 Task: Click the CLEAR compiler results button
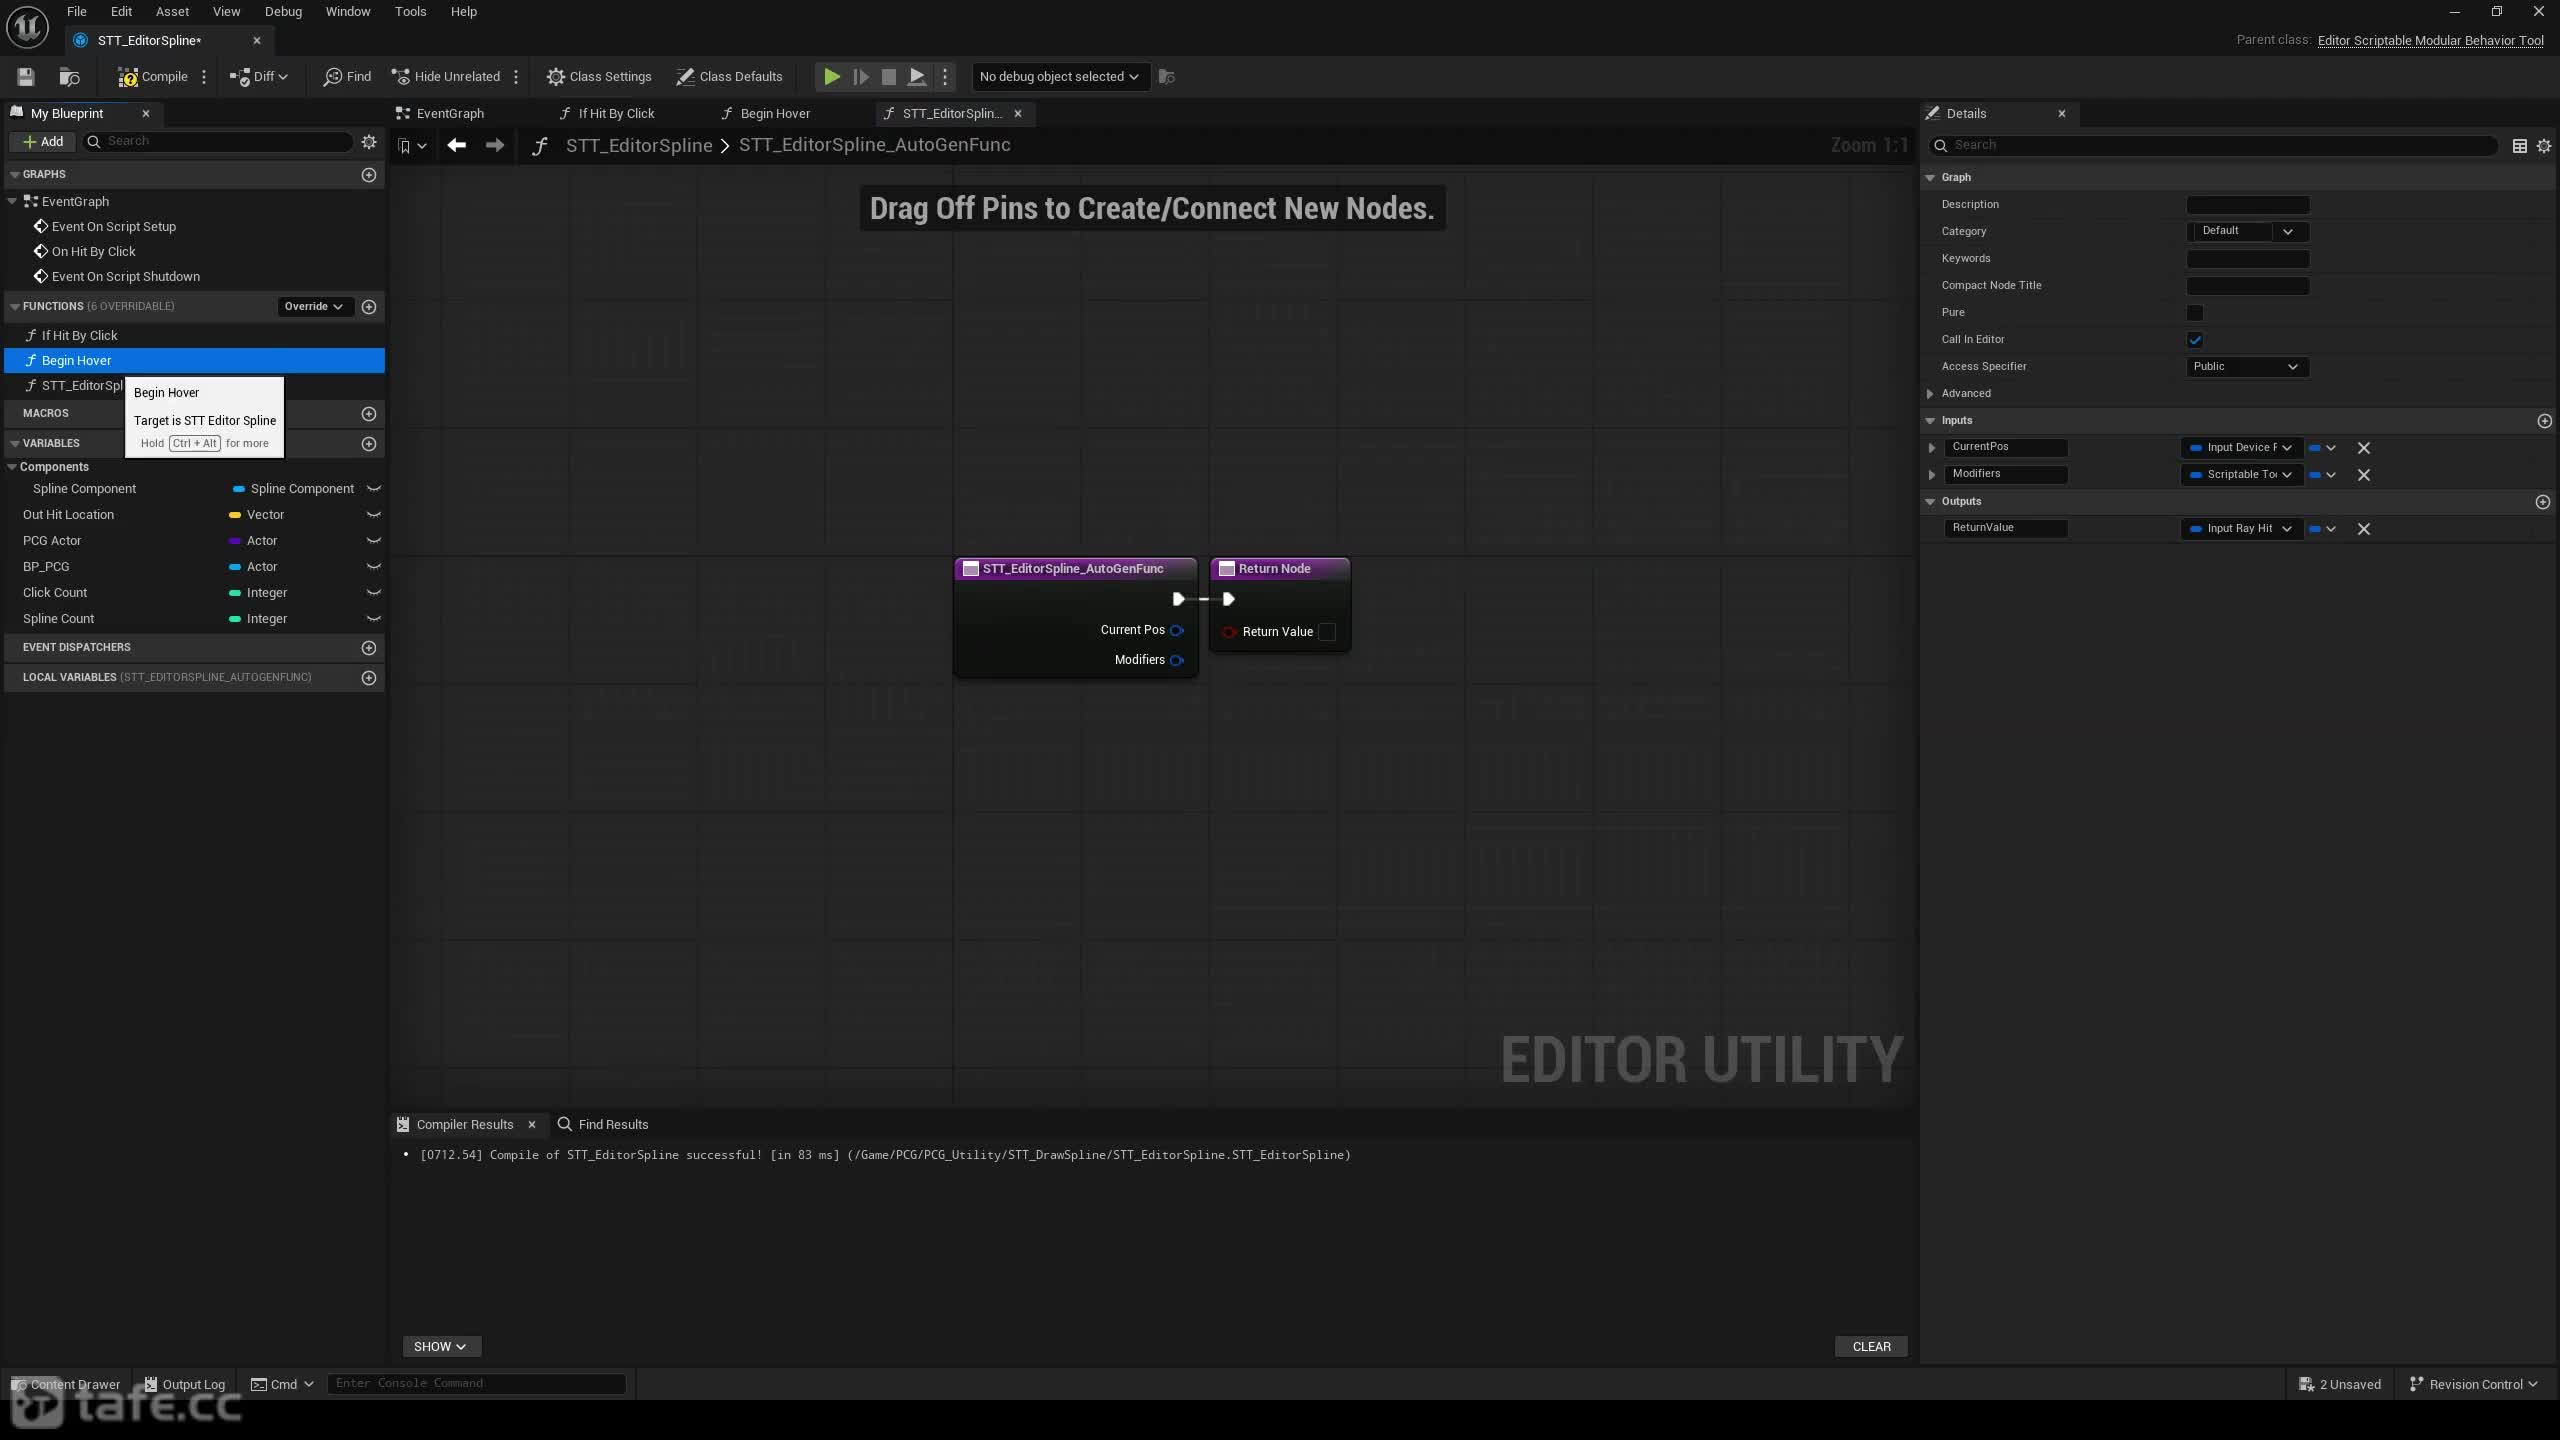tap(1871, 1347)
